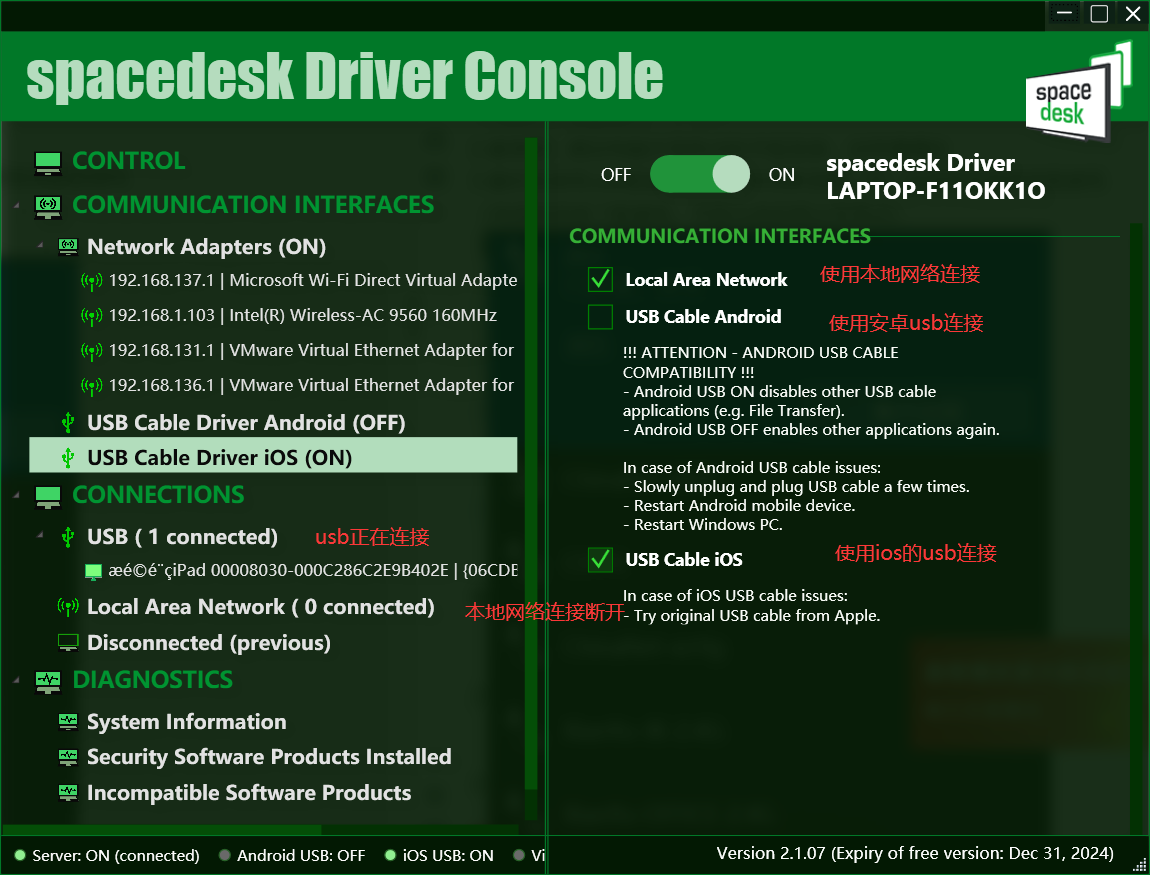1150x875 pixels.
Task: Click antenna icon beside 192.168.131.1
Action: tap(91, 351)
